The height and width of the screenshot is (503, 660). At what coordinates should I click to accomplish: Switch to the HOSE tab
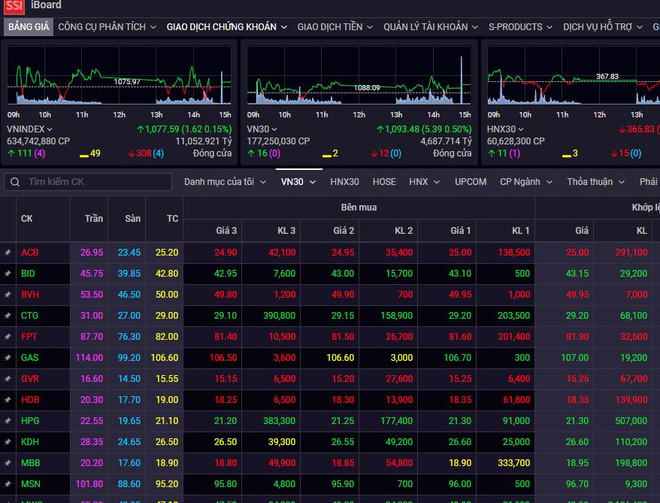tap(384, 182)
